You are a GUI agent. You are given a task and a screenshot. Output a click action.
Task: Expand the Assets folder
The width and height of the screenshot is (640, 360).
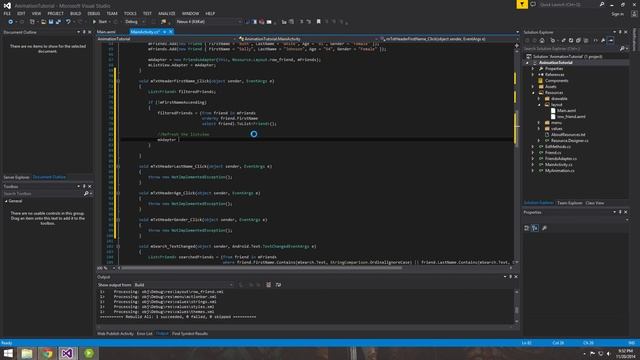tap(533, 87)
